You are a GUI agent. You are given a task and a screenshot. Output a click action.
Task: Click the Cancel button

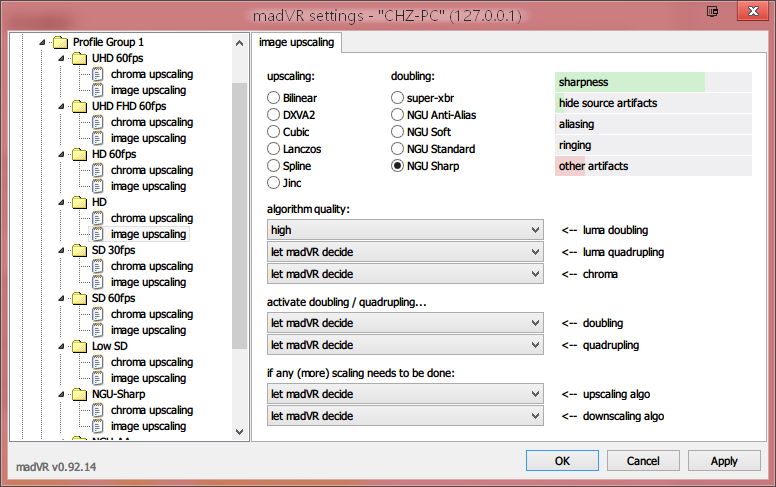coord(643,461)
